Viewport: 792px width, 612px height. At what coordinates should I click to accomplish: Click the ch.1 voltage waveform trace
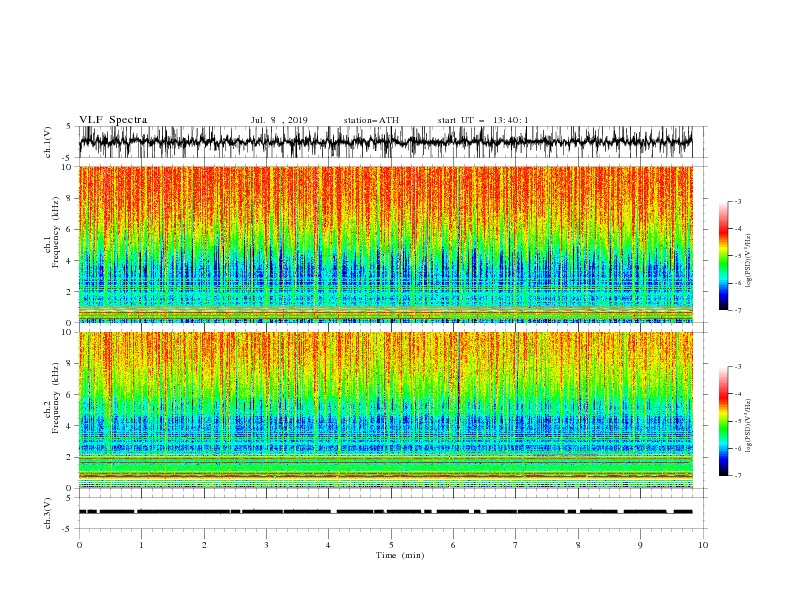(x=385, y=142)
